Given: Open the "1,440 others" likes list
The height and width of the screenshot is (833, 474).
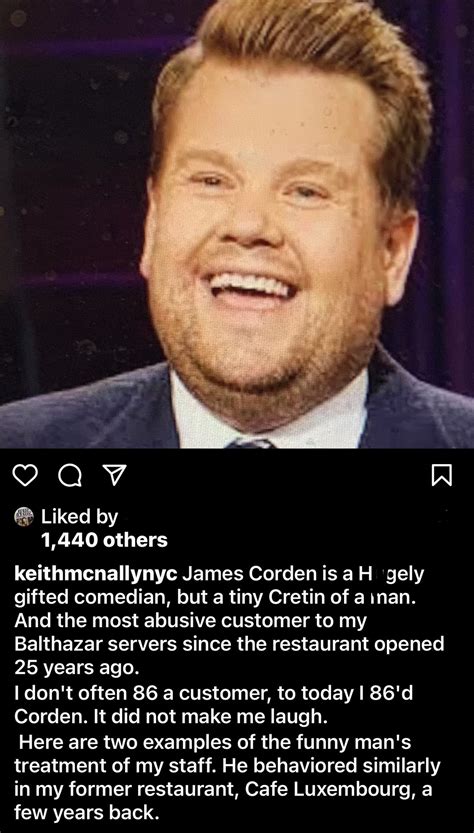Looking at the screenshot, I should (104, 540).
